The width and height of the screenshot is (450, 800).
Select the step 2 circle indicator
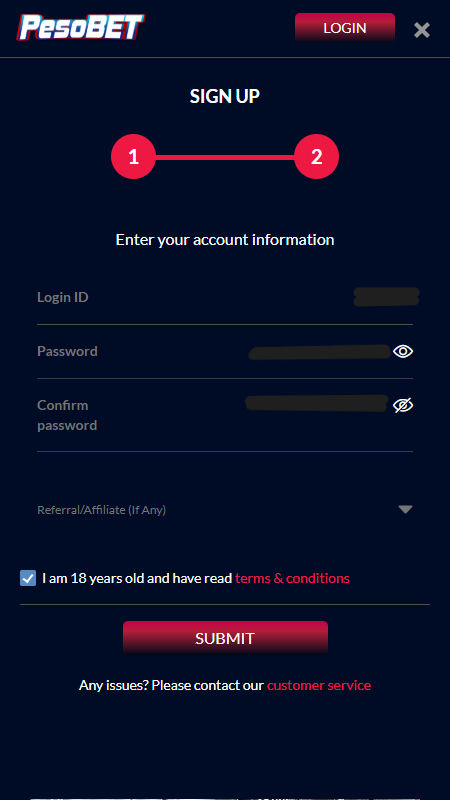coord(316,157)
